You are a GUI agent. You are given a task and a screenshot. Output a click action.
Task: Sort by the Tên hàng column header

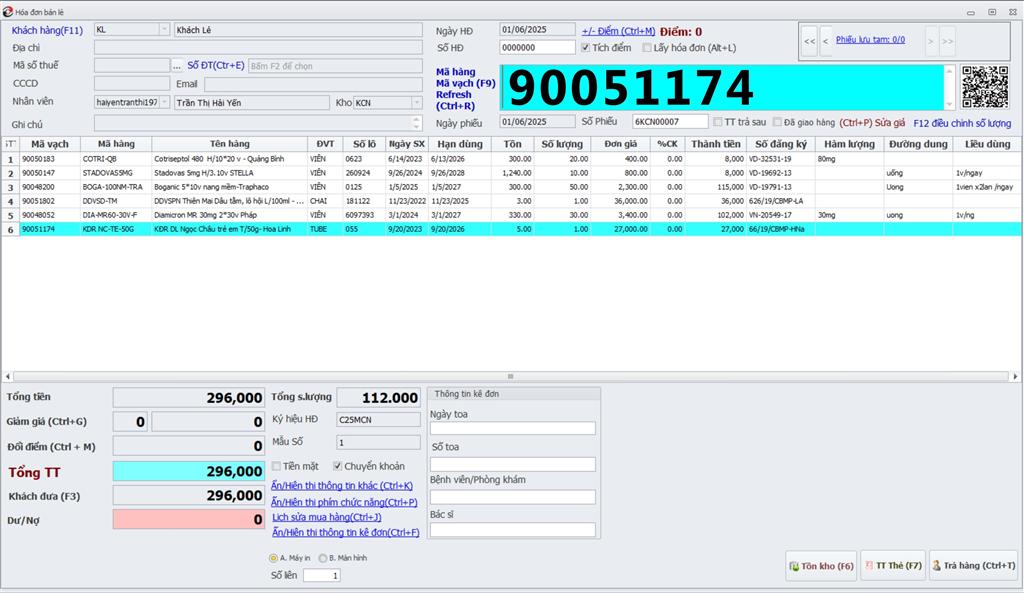(229, 144)
